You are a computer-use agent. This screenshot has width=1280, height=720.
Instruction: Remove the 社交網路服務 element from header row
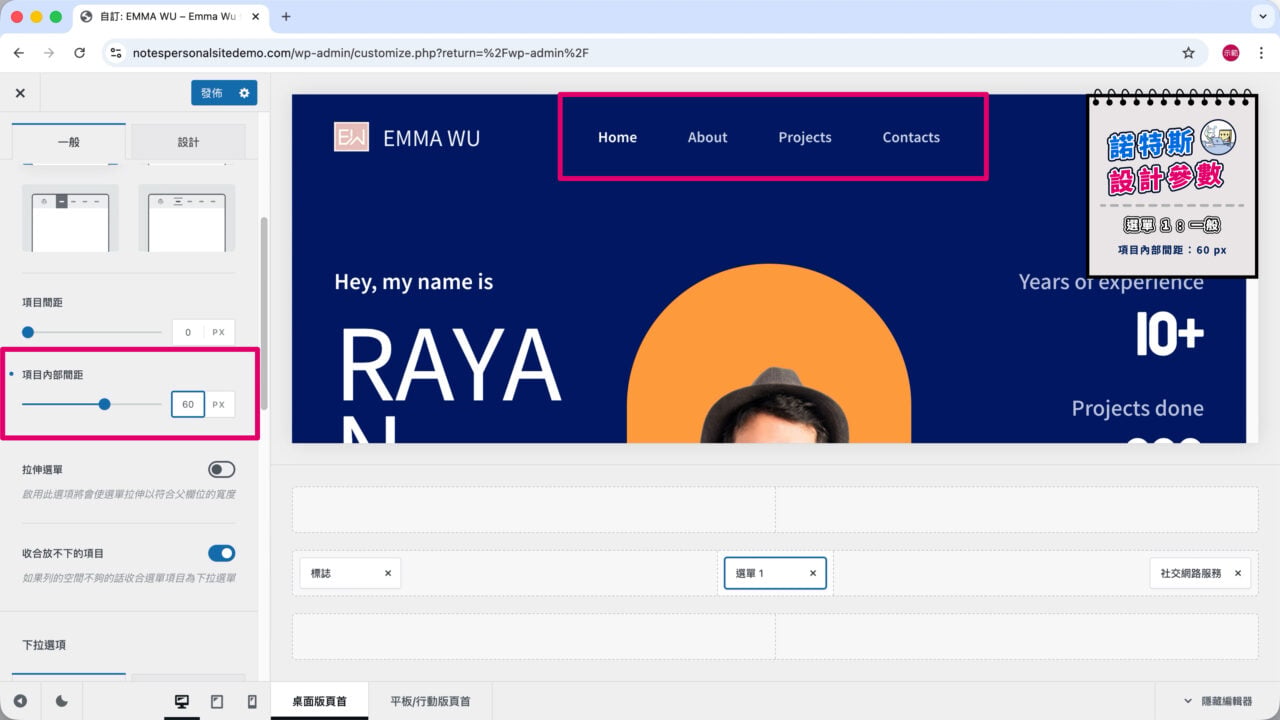[x=1237, y=573]
